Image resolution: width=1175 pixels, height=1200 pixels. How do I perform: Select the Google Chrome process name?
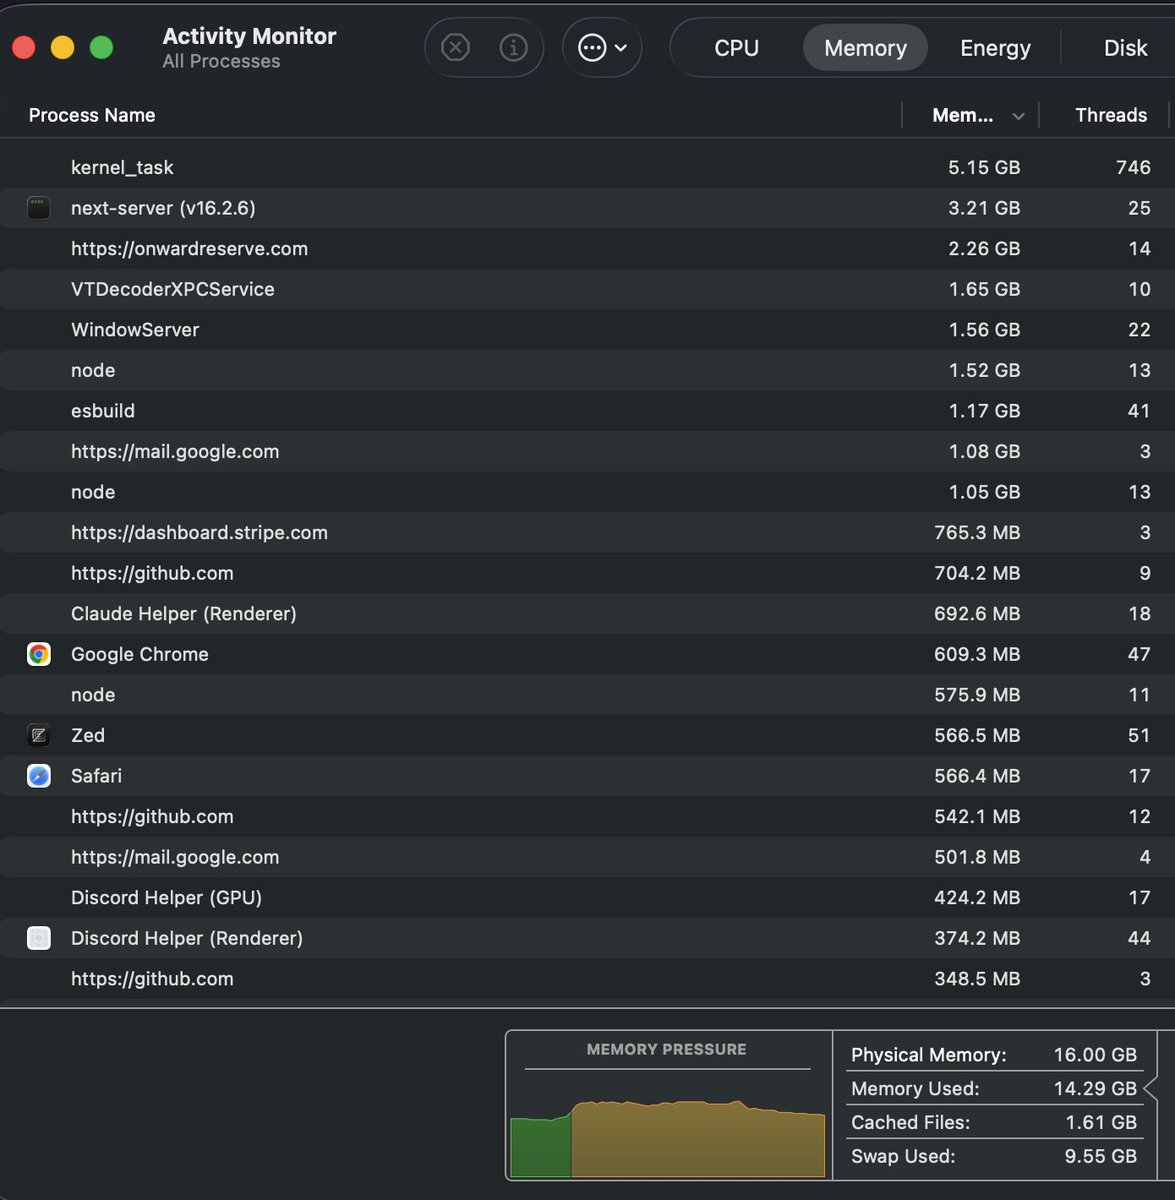coord(140,654)
